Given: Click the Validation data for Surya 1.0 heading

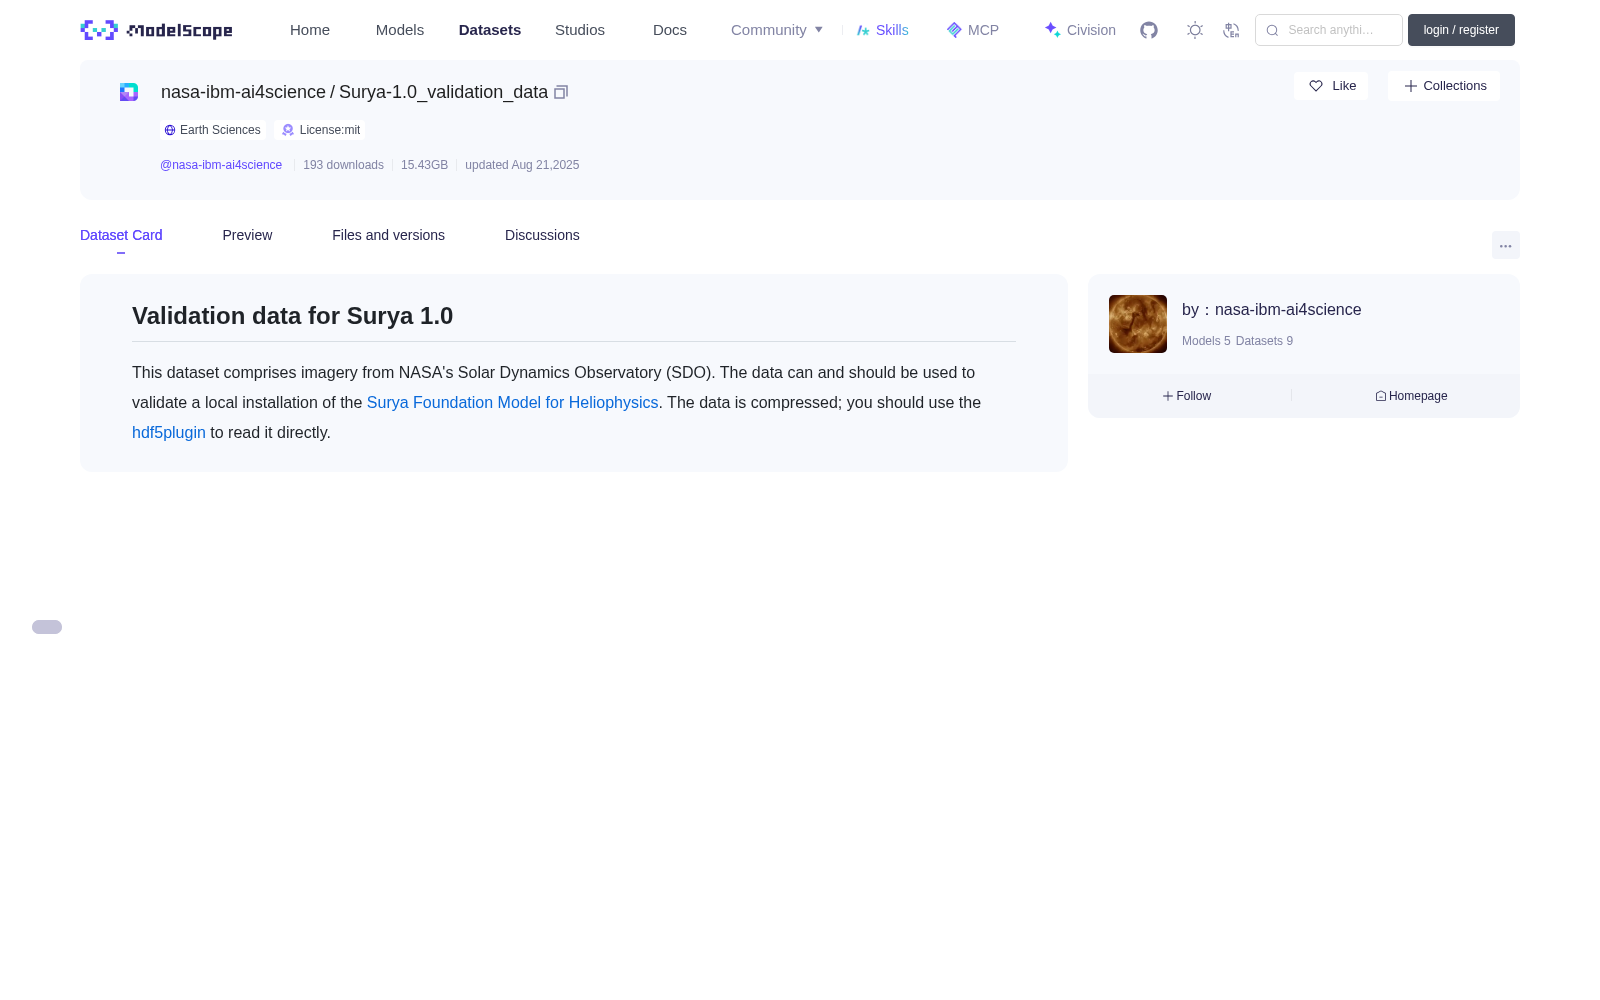Looking at the screenshot, I should click(x=292, y=316).
